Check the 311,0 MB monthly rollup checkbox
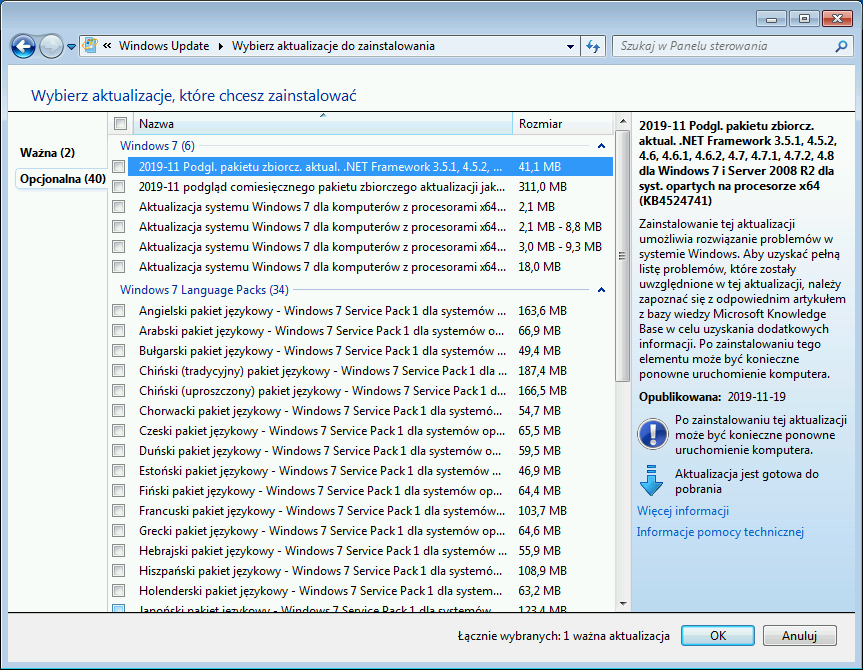Viewport: 863px width, 670px height. pos(118,187)
